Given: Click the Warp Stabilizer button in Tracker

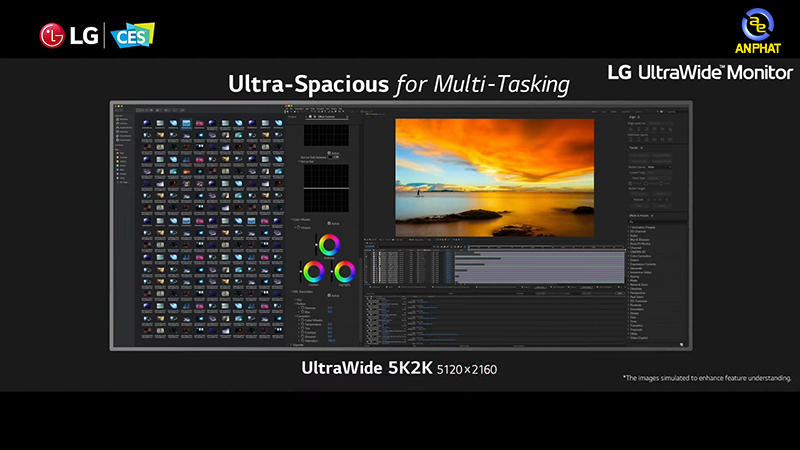Looking at the screenshot, I should [661, 155].
